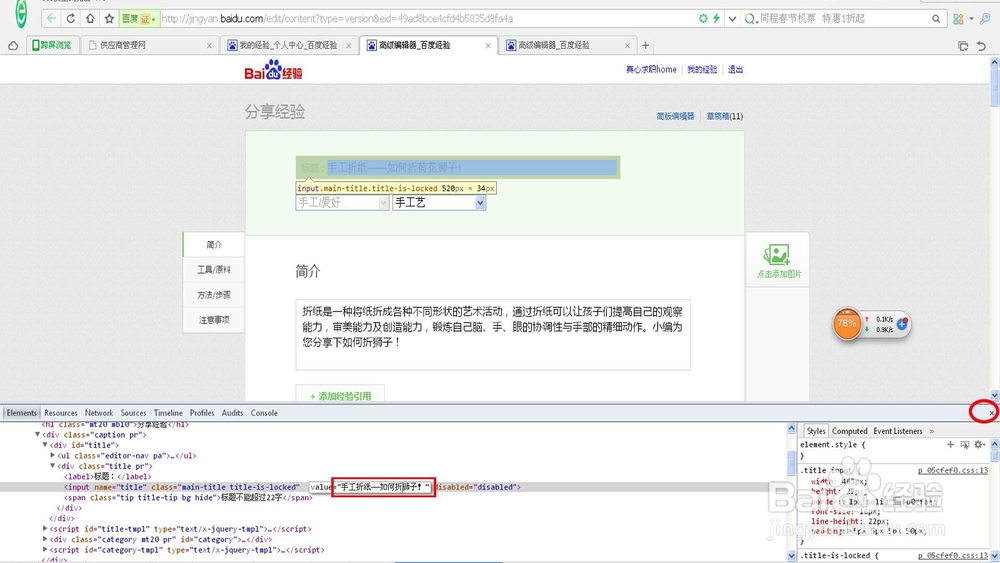Bookmark this page with the star icon
The height and width of the screenshot is (563, 1000).
109,18
